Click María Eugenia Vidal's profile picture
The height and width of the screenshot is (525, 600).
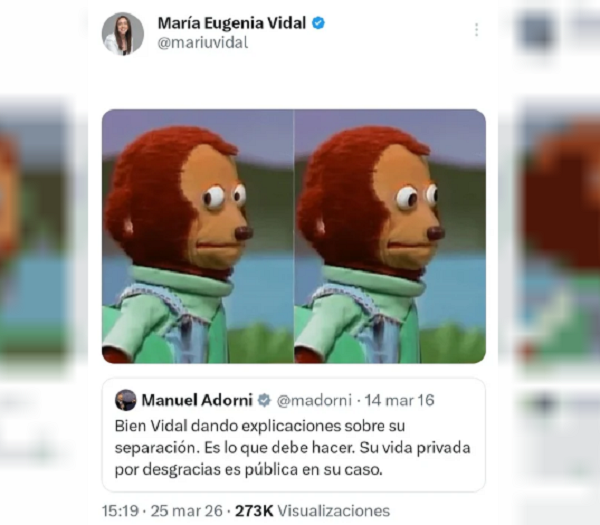click(123, 34)
